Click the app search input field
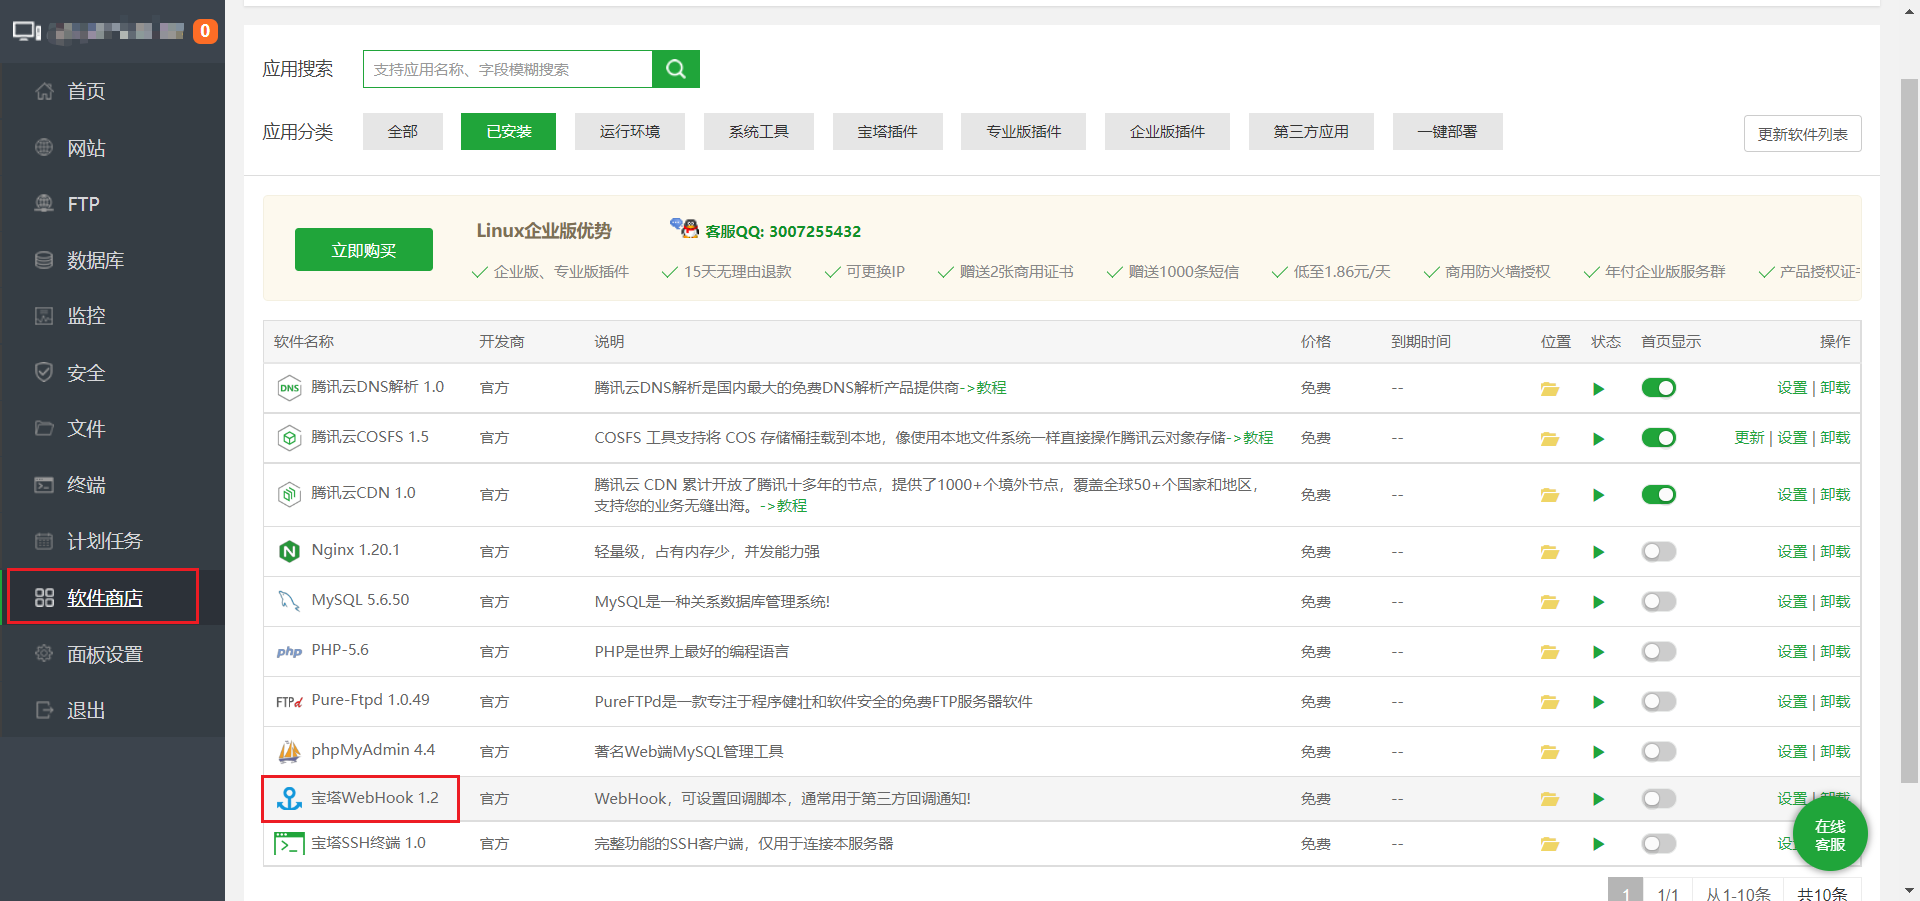1920x901 pixels. pyautogui.click(x=508, y=69)
